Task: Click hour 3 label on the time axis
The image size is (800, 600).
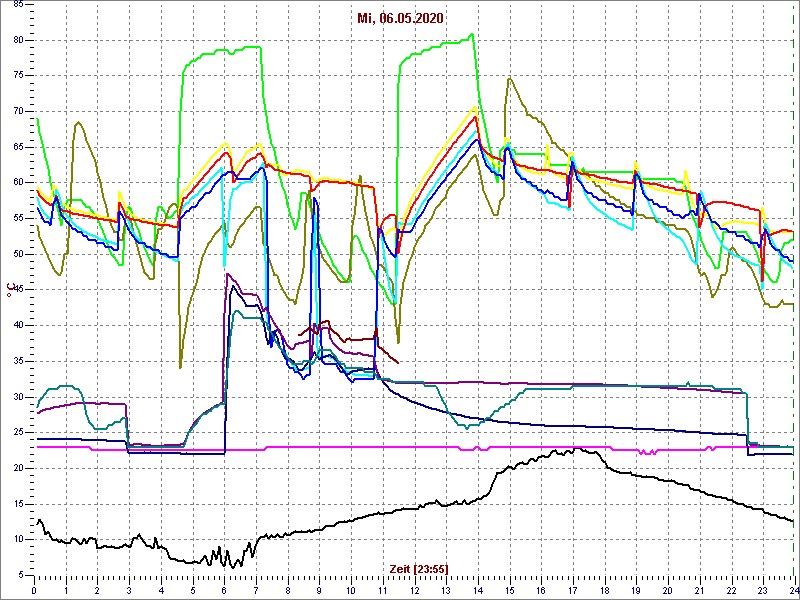Action: [x=129, y=588]
